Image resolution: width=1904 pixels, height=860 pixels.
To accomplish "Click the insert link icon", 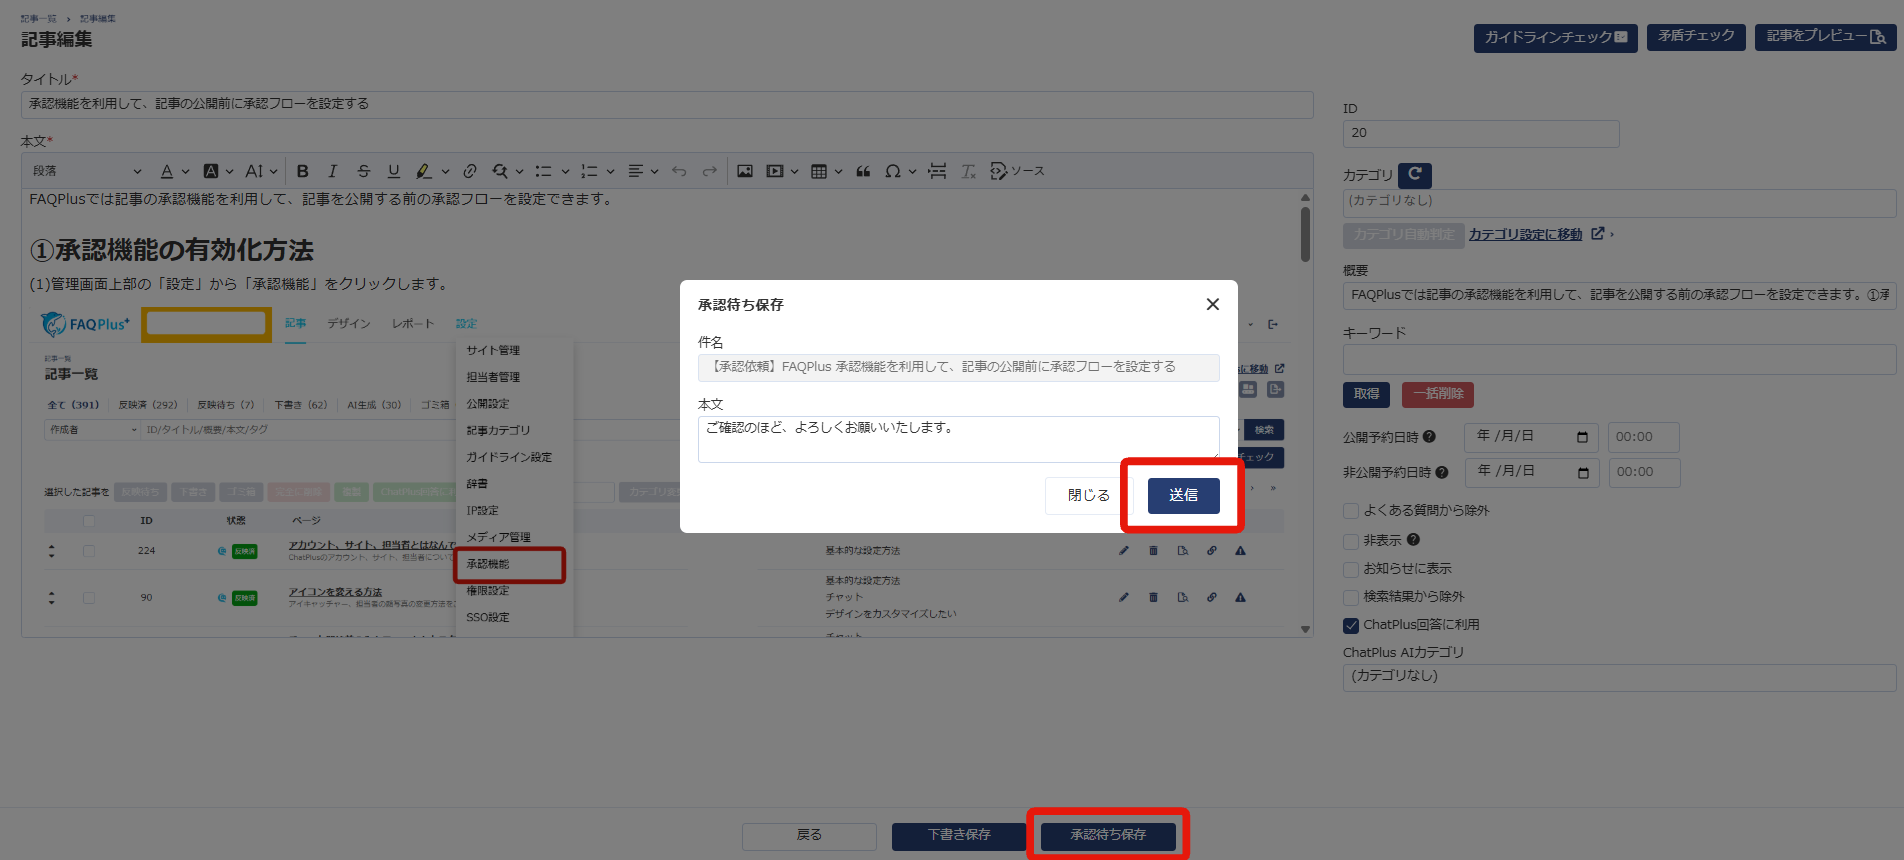I will 469,171.
